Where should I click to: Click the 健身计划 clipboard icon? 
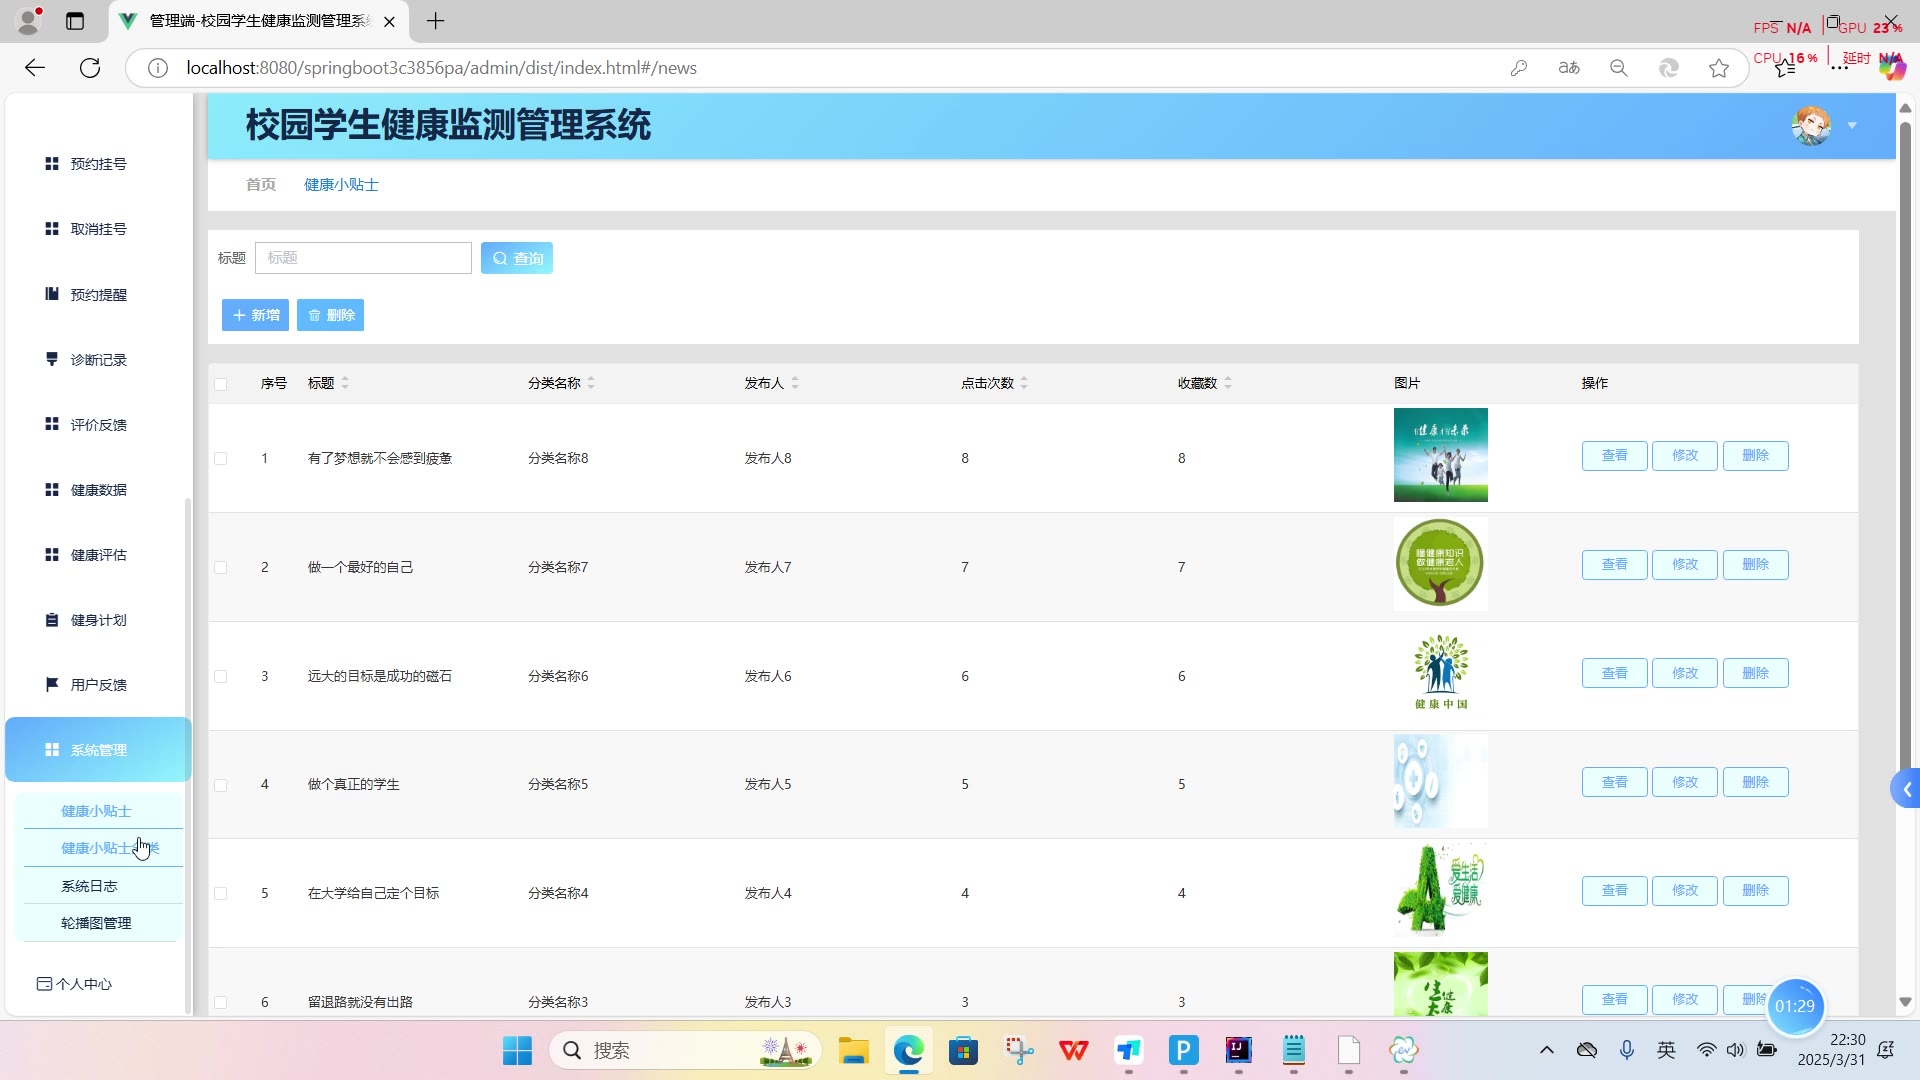(52, 620)
